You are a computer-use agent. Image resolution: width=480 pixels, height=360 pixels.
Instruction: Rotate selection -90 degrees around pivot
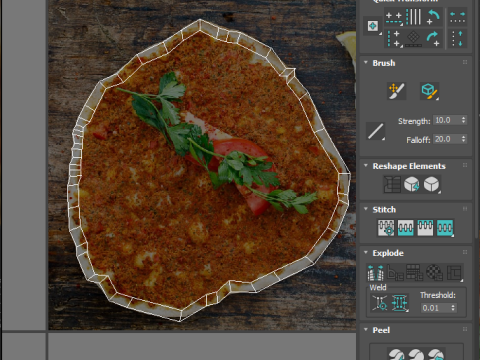tap(433, 17)
